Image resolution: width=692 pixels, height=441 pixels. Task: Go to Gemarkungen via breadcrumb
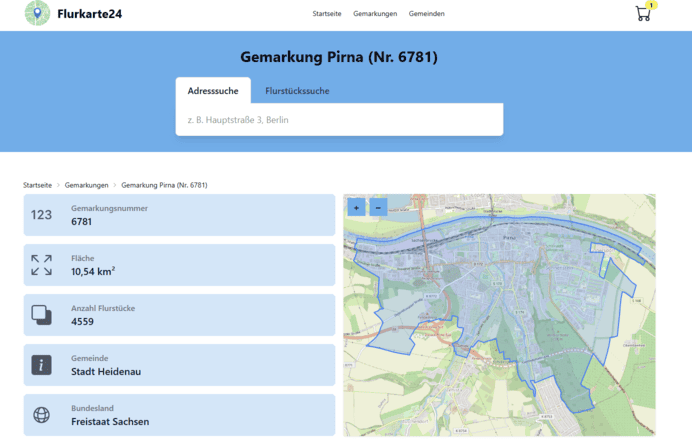(x=86, y=185)
